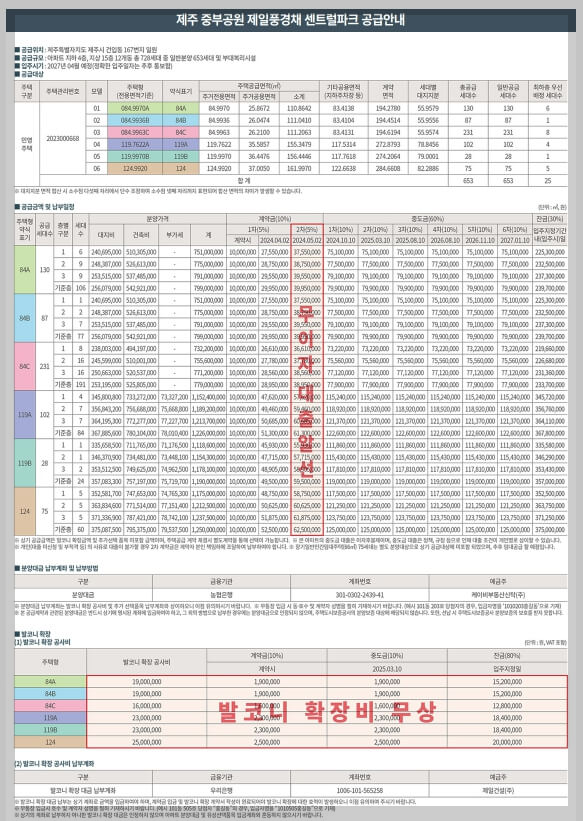
Task: Select the 110.8642 subtotal area value
Action: pyautogui.click(x=299, y=108)
